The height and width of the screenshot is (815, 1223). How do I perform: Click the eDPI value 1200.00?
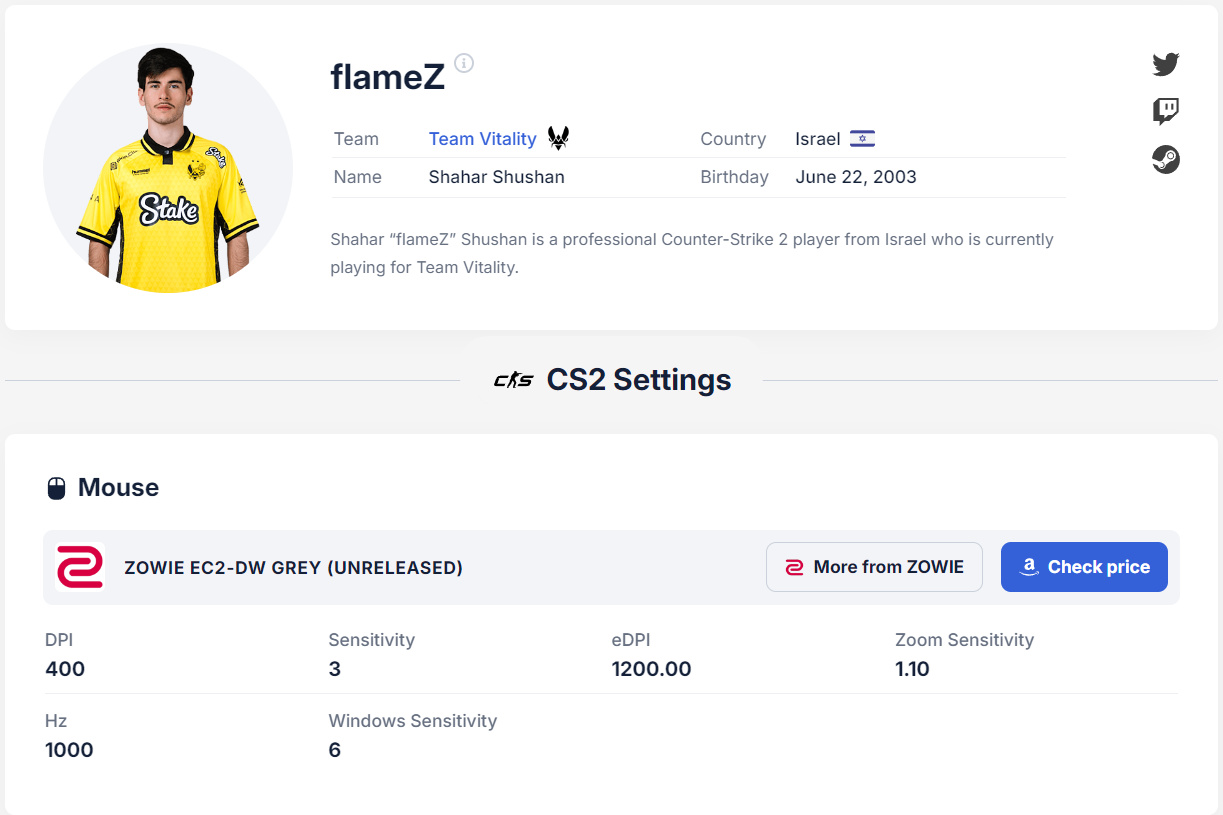(651, 669)
